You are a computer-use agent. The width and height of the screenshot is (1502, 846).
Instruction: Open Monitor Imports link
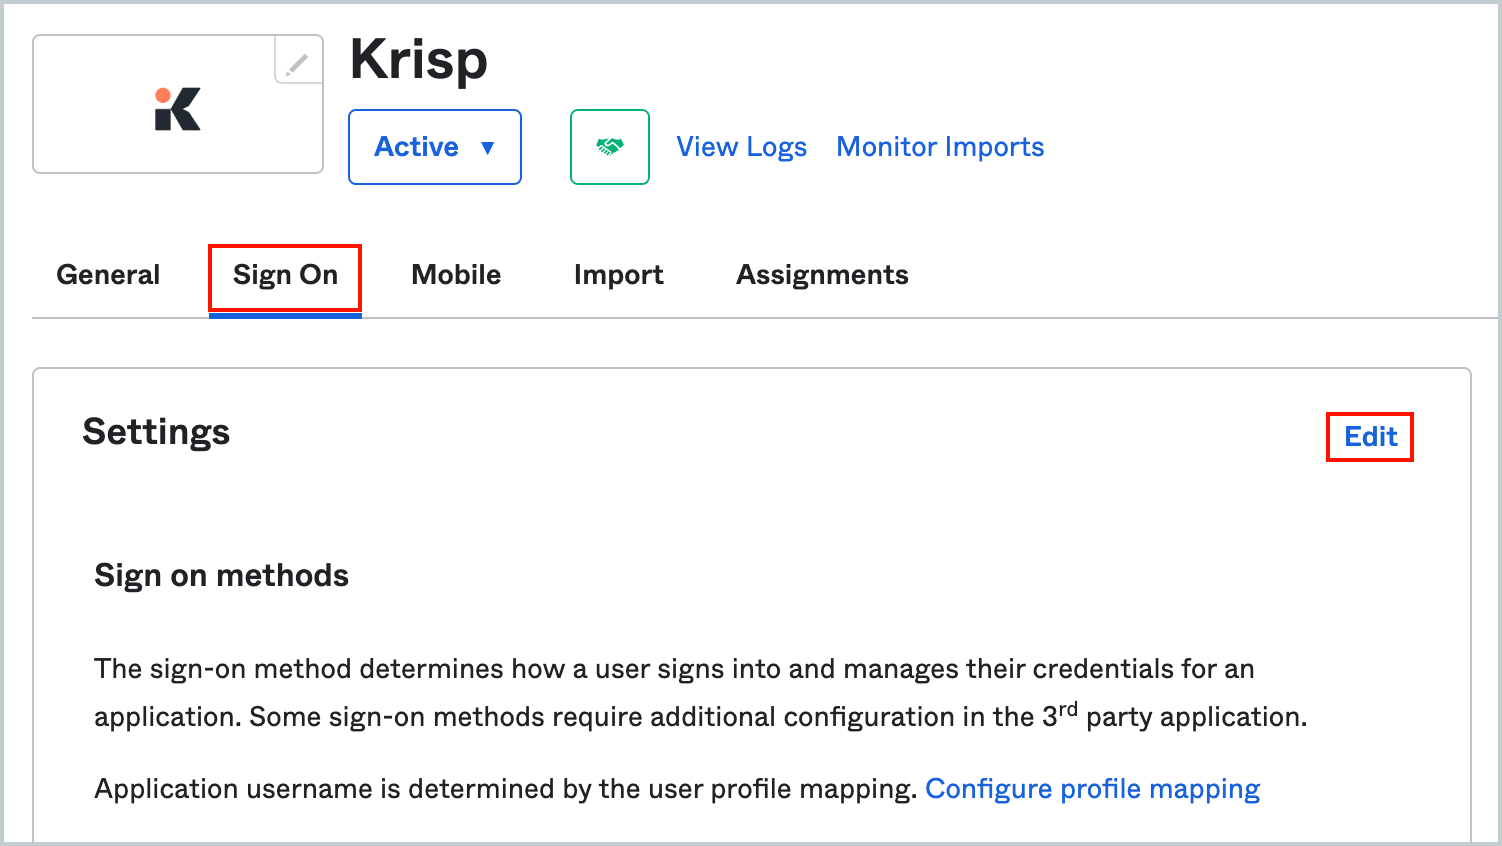point(940,147)
